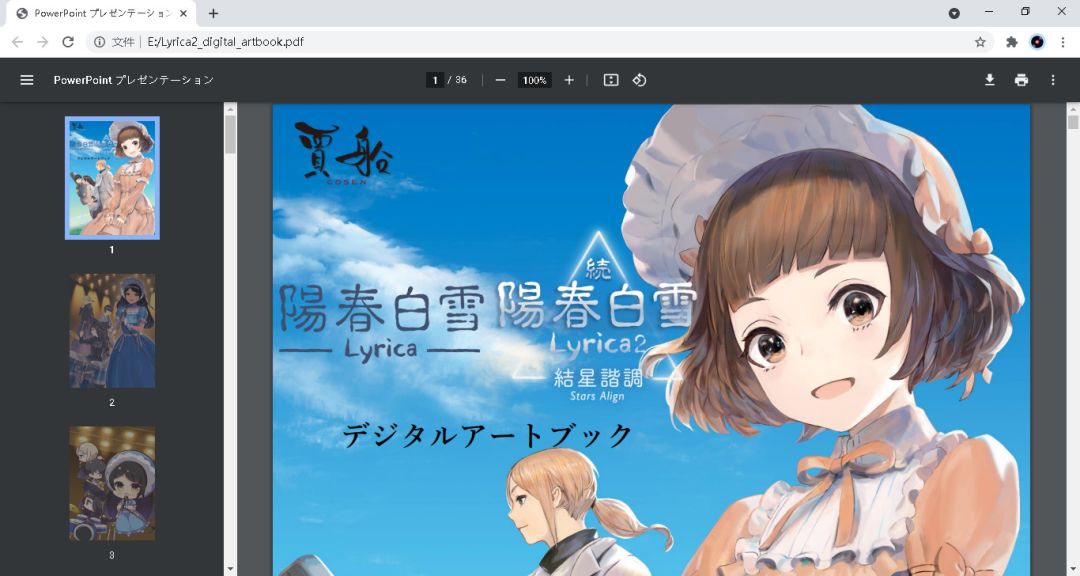Click the Lyrica title under 陽春白雪
The image size is (1080, 576).
381,349
